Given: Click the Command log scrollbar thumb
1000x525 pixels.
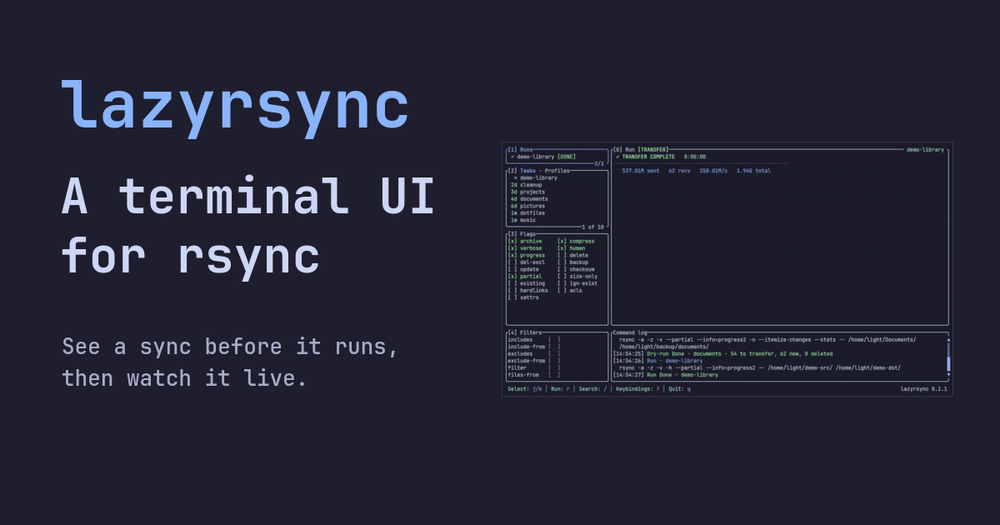Looking at the screenshot, I should coord(948,364).
